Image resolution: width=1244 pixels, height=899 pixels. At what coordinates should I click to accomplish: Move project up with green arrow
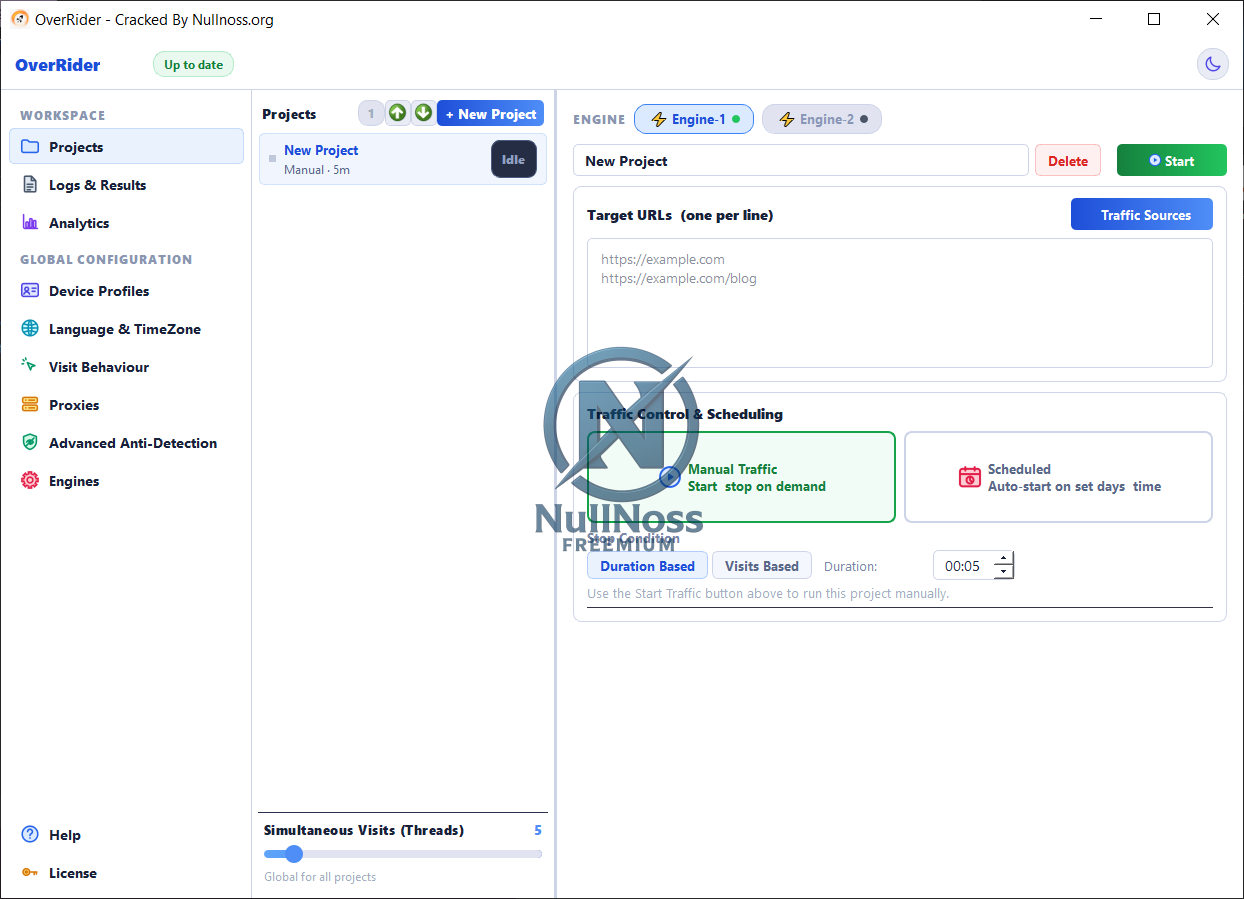pyautogui.click(x=398, y=113)
